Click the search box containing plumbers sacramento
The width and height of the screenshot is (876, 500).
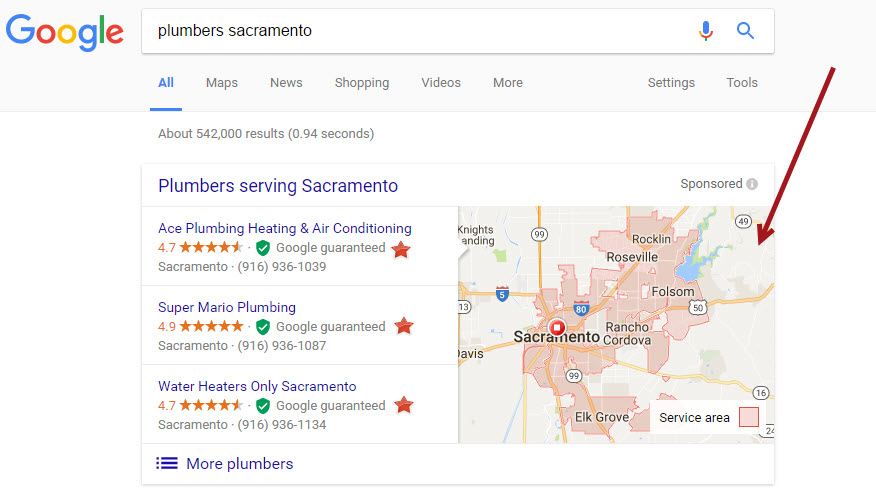click(x=420, y=31)
